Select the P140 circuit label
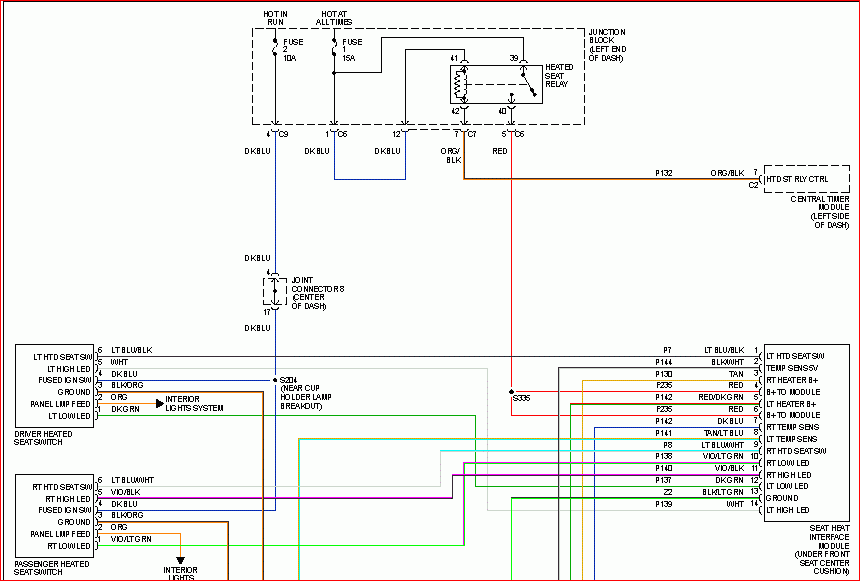Screen dimensions: 860x581 coord(664,468)
